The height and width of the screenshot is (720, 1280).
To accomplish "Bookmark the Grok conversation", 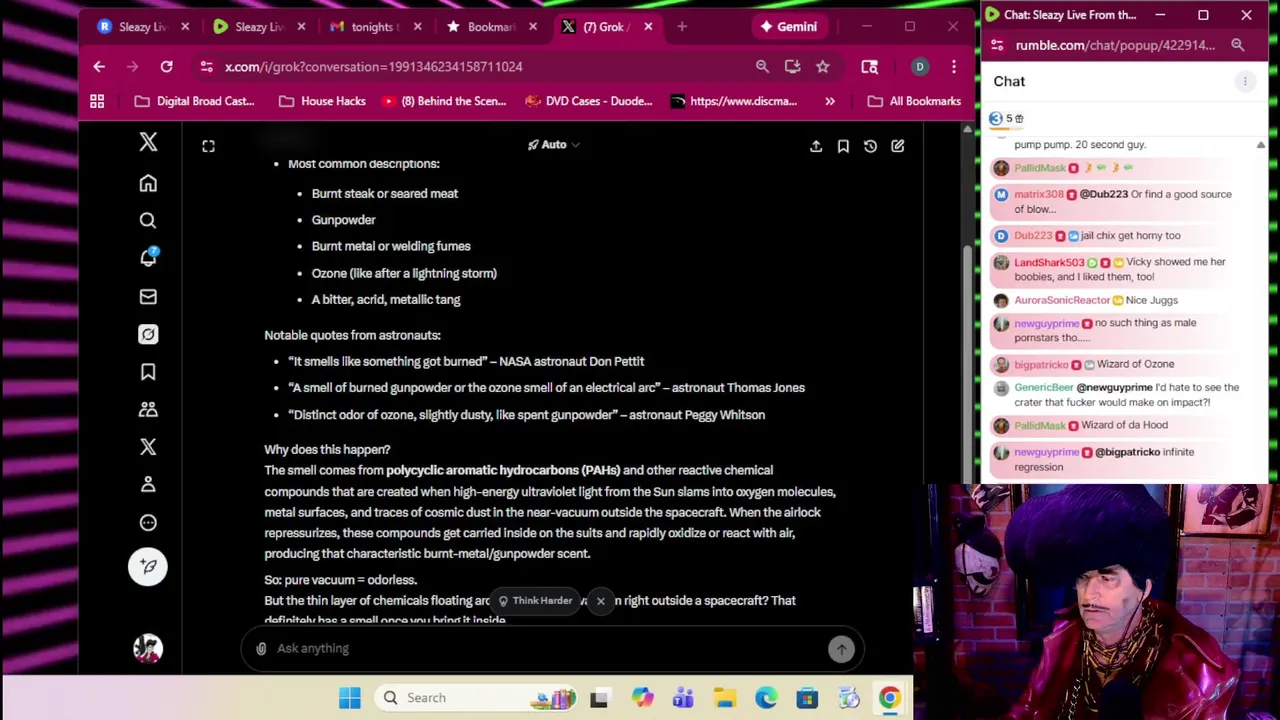I will pos(843,146).
